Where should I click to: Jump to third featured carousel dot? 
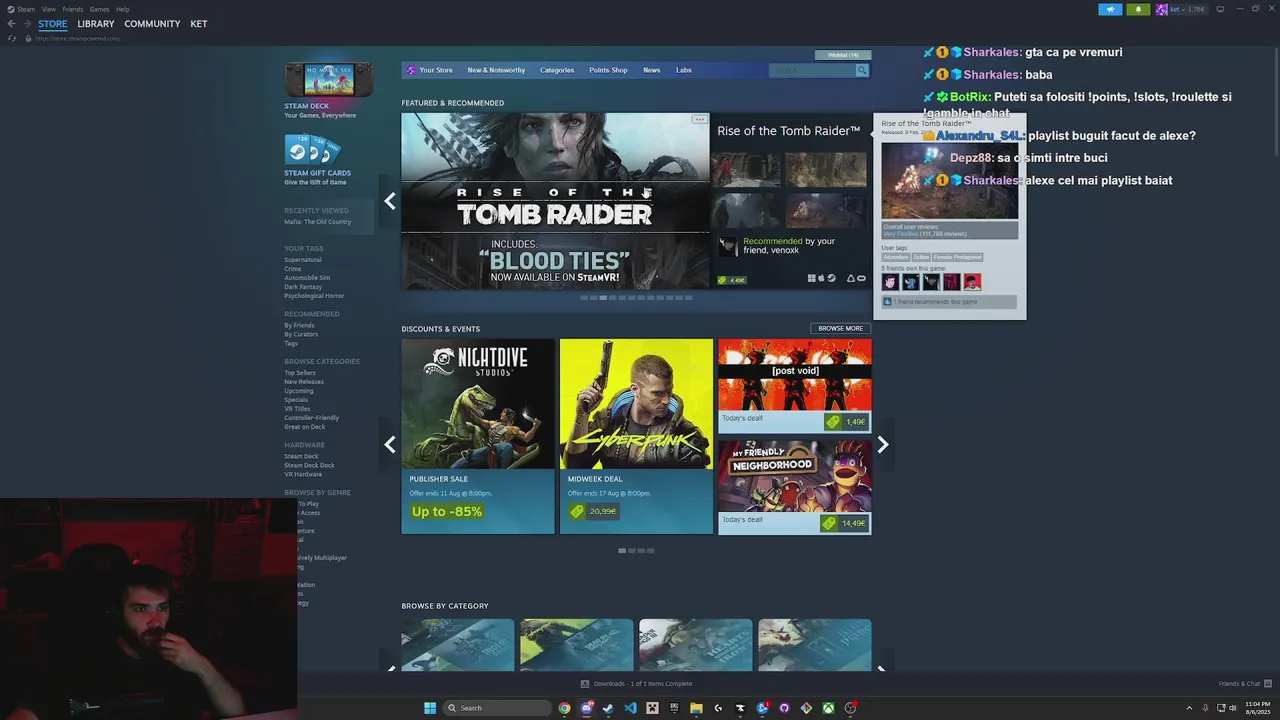point(603,298)
